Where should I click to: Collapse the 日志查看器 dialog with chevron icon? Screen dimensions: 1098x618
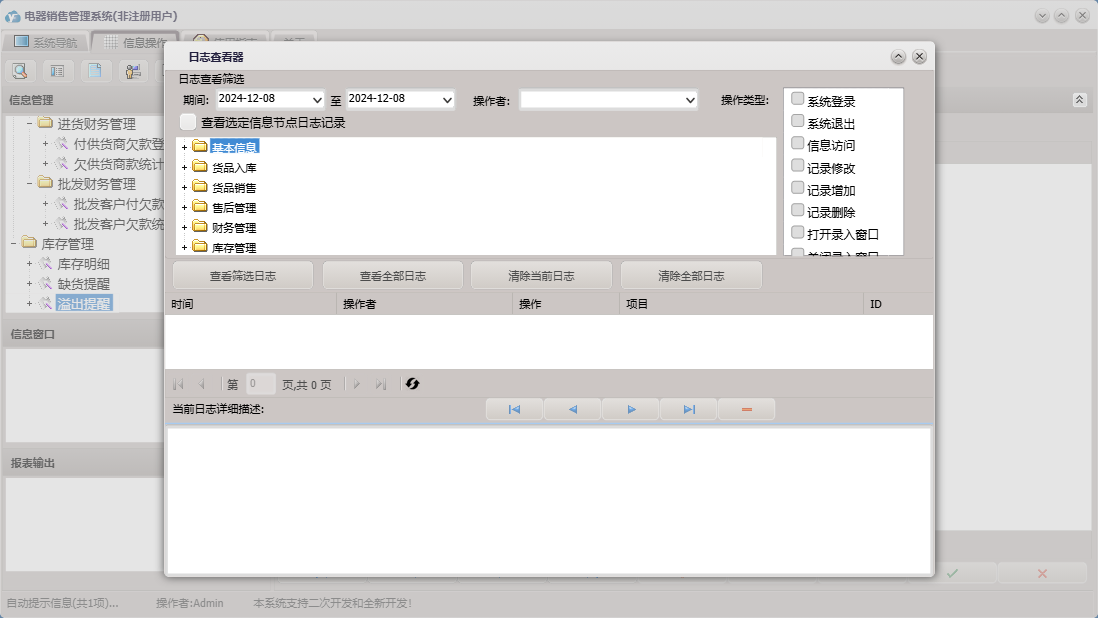click(898, 57)
